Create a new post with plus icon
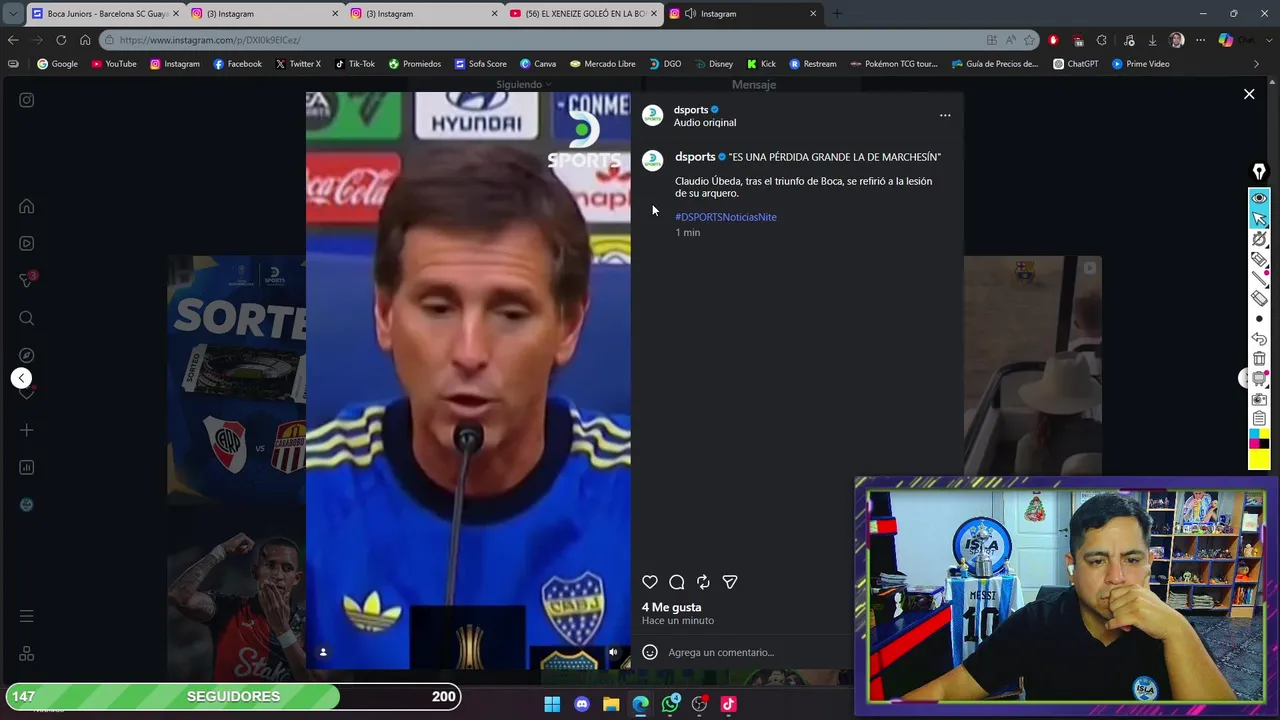Viewport: 1280px width, 720px height. point(27,430)
